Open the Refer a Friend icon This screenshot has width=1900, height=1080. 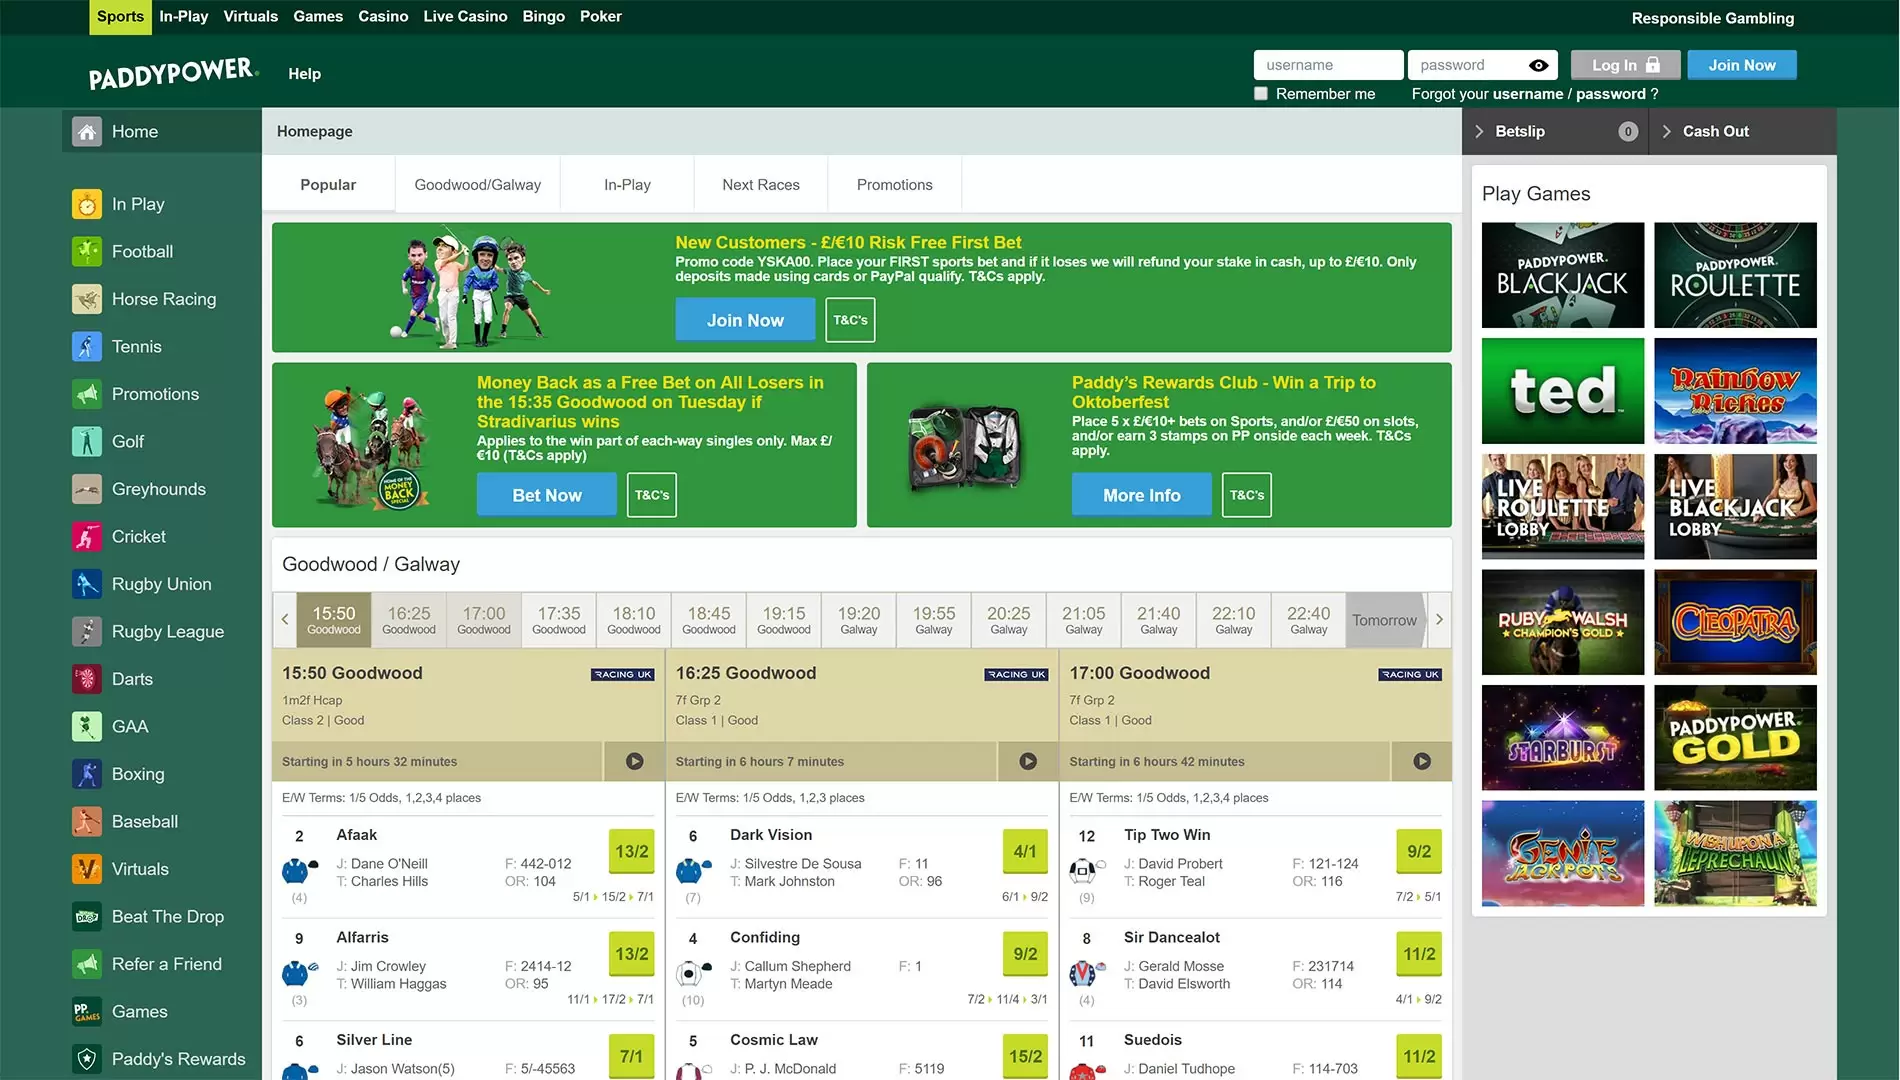87,964
